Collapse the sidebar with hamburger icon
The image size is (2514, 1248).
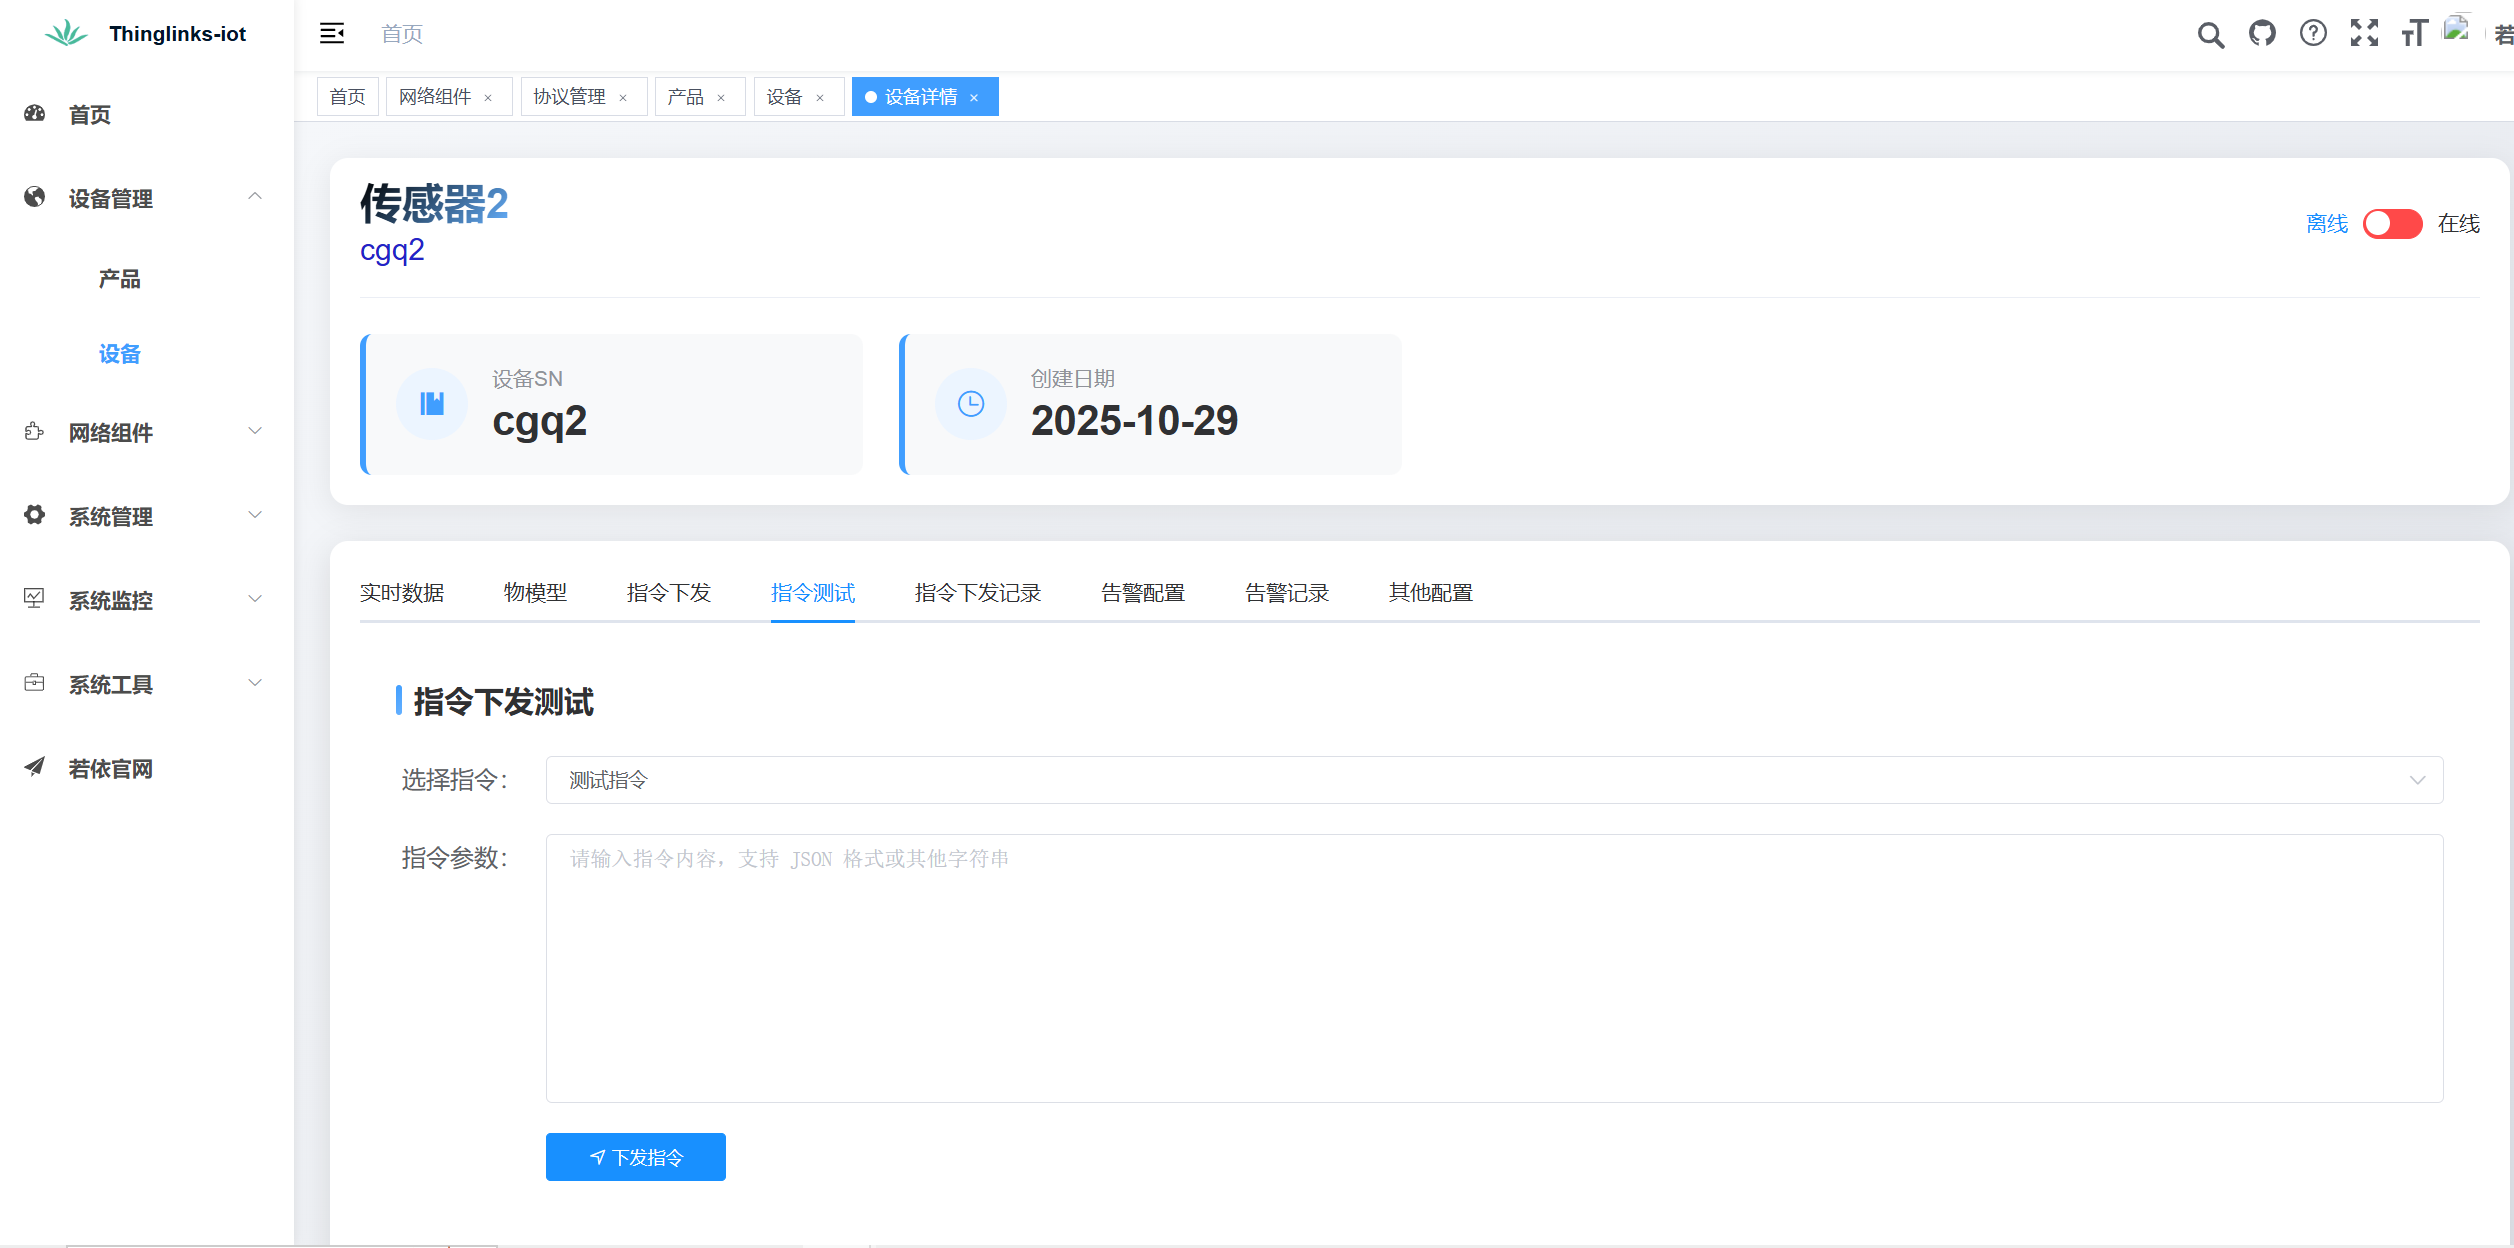tap(332, 34)
